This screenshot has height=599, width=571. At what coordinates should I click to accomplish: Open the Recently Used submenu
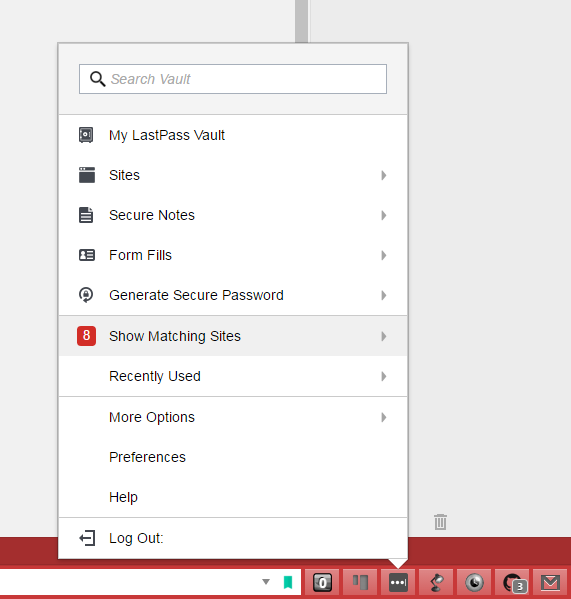pos(233,376)
